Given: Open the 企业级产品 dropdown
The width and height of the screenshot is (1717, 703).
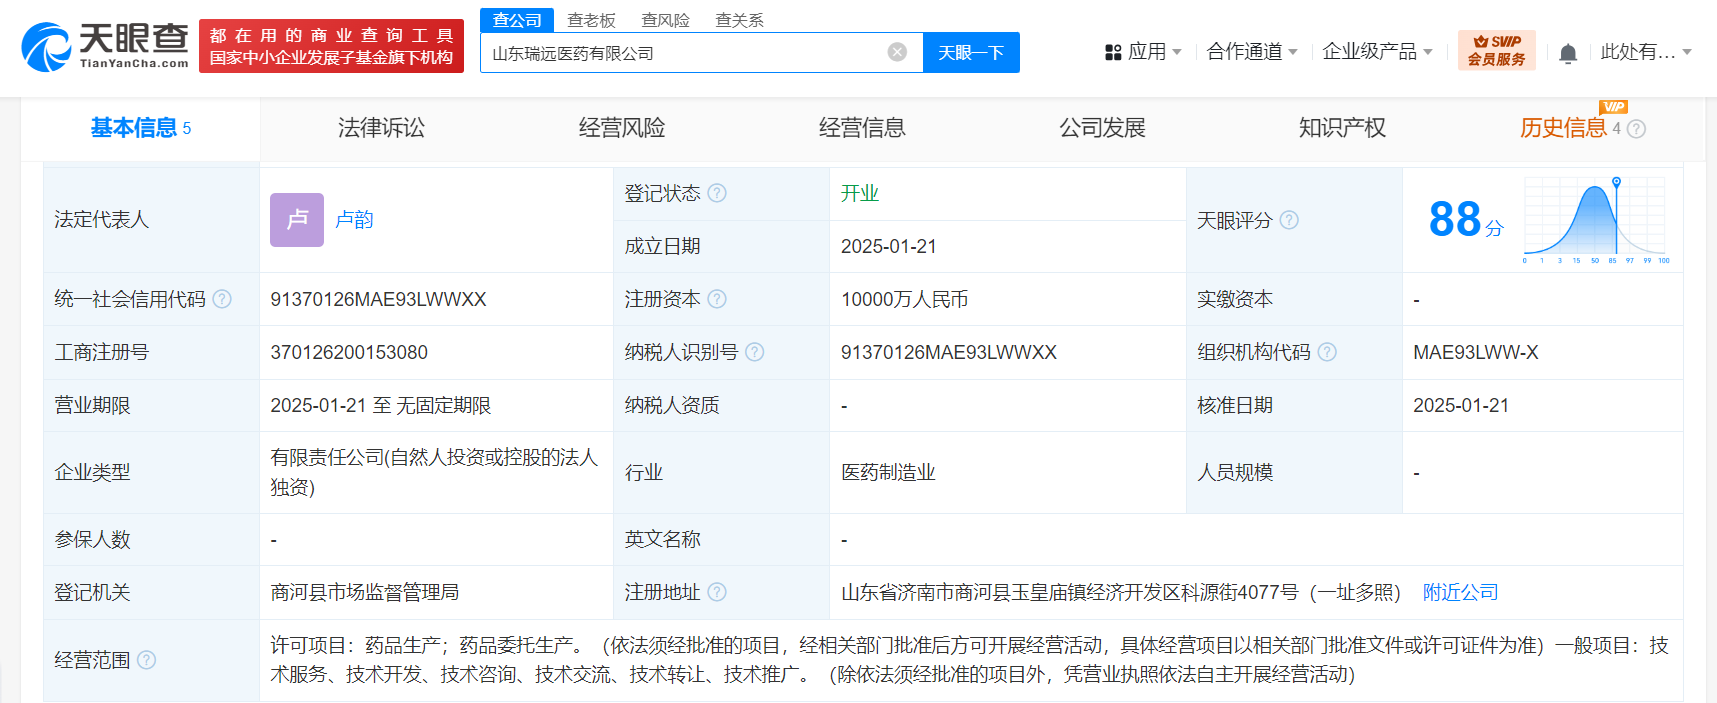Looking at the screenshot, I should (1378, 52).
